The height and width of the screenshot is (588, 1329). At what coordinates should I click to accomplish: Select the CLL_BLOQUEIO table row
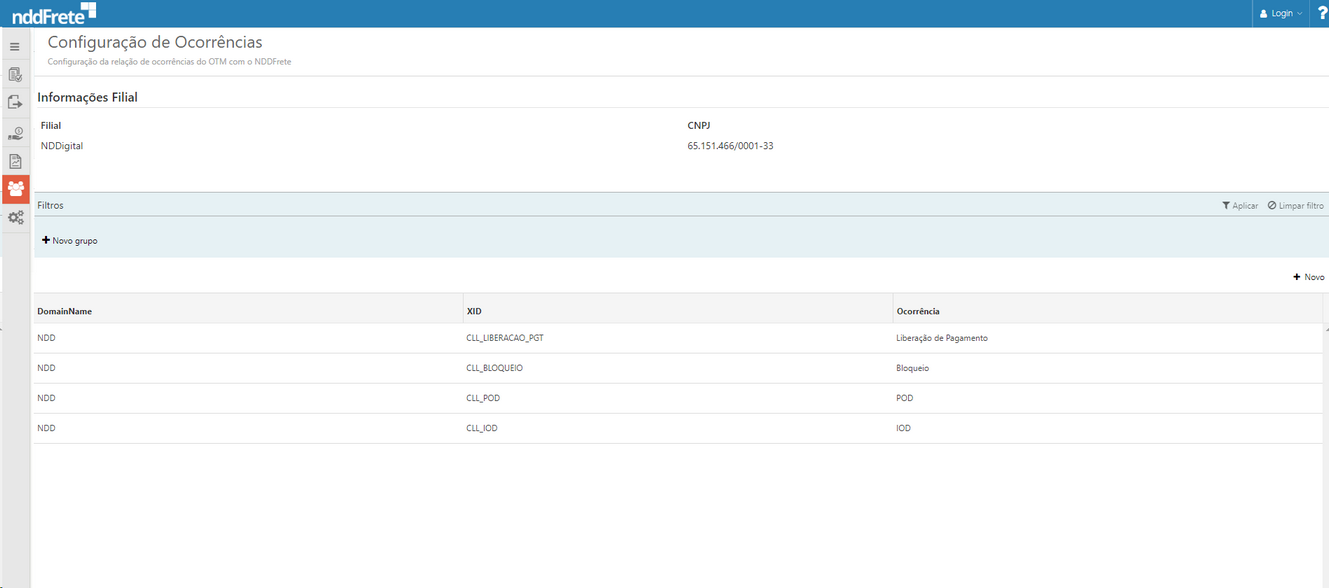[495, 368]
